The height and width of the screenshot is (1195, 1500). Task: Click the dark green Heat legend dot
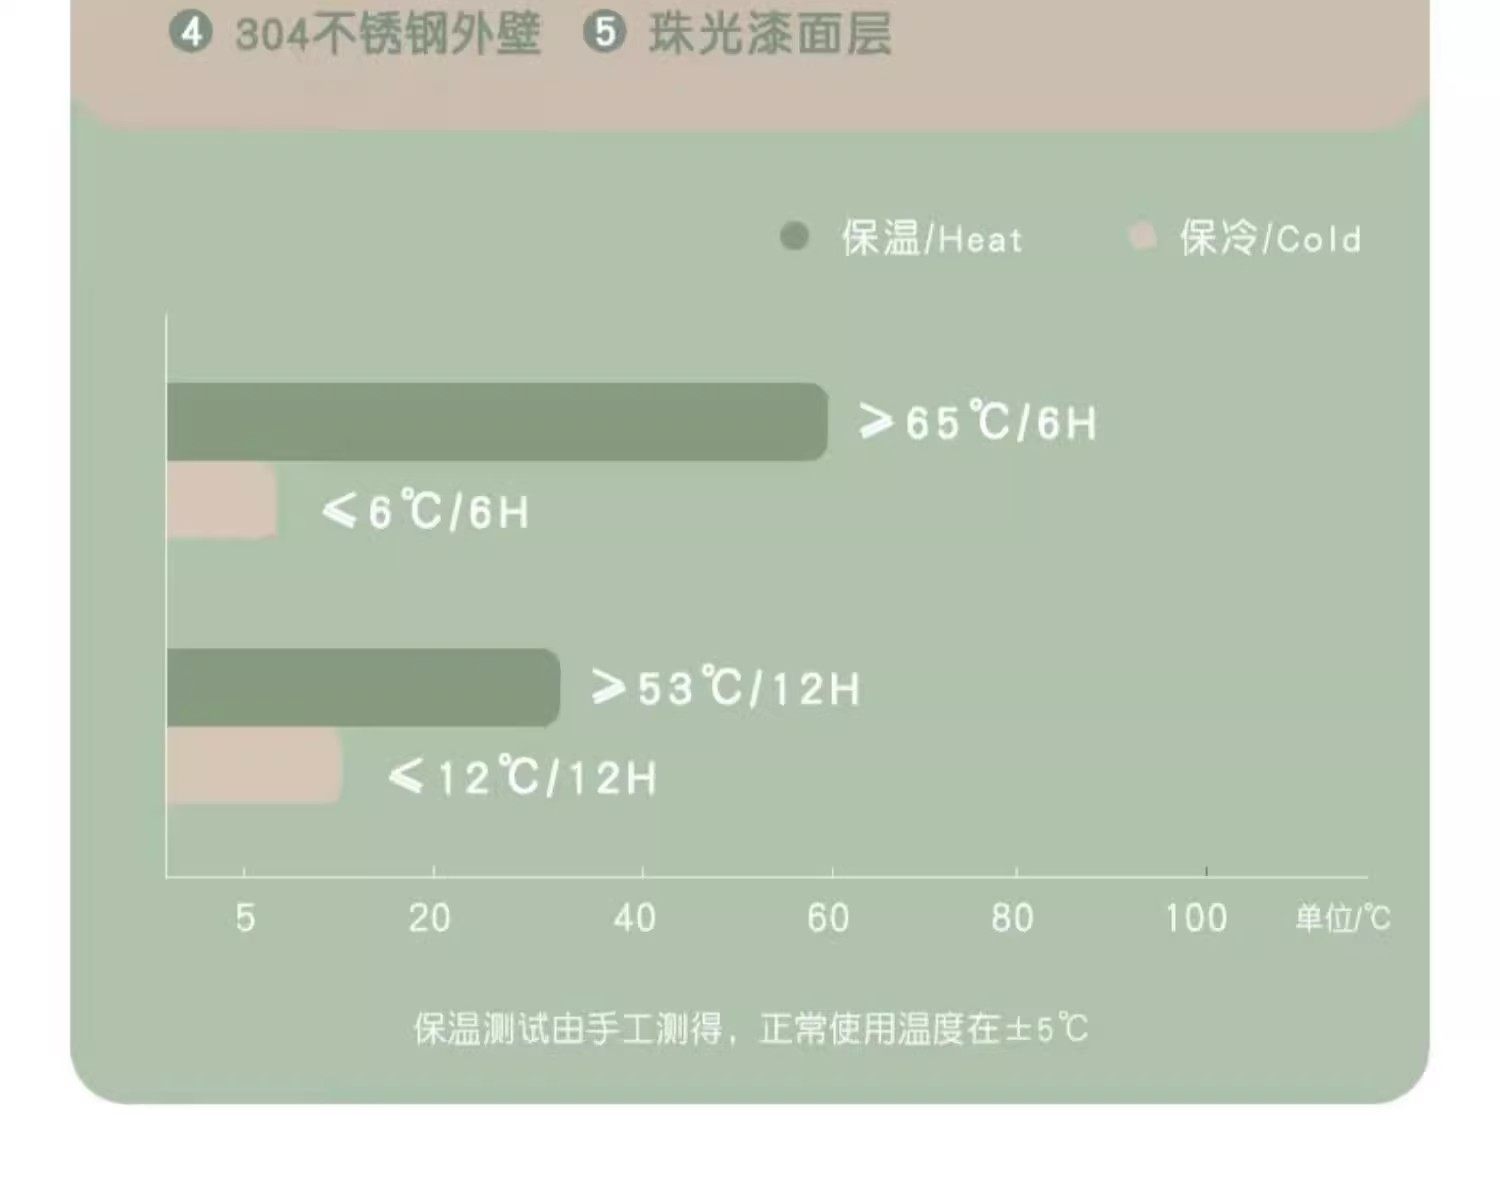tap(794, 237)
